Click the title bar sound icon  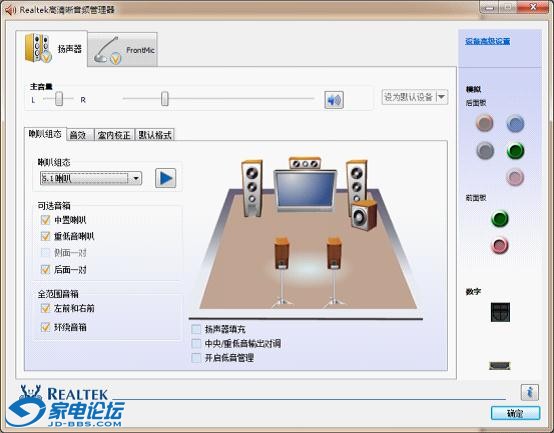[x=11, y=10]
